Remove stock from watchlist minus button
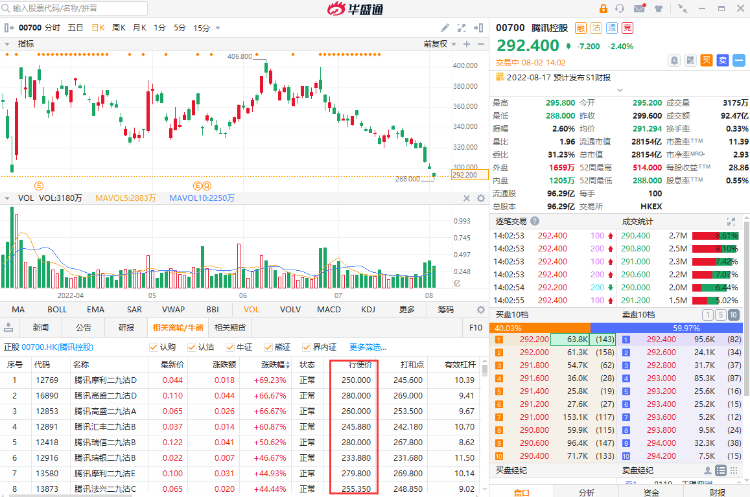750x497 pixels. [x=739, y=60]
